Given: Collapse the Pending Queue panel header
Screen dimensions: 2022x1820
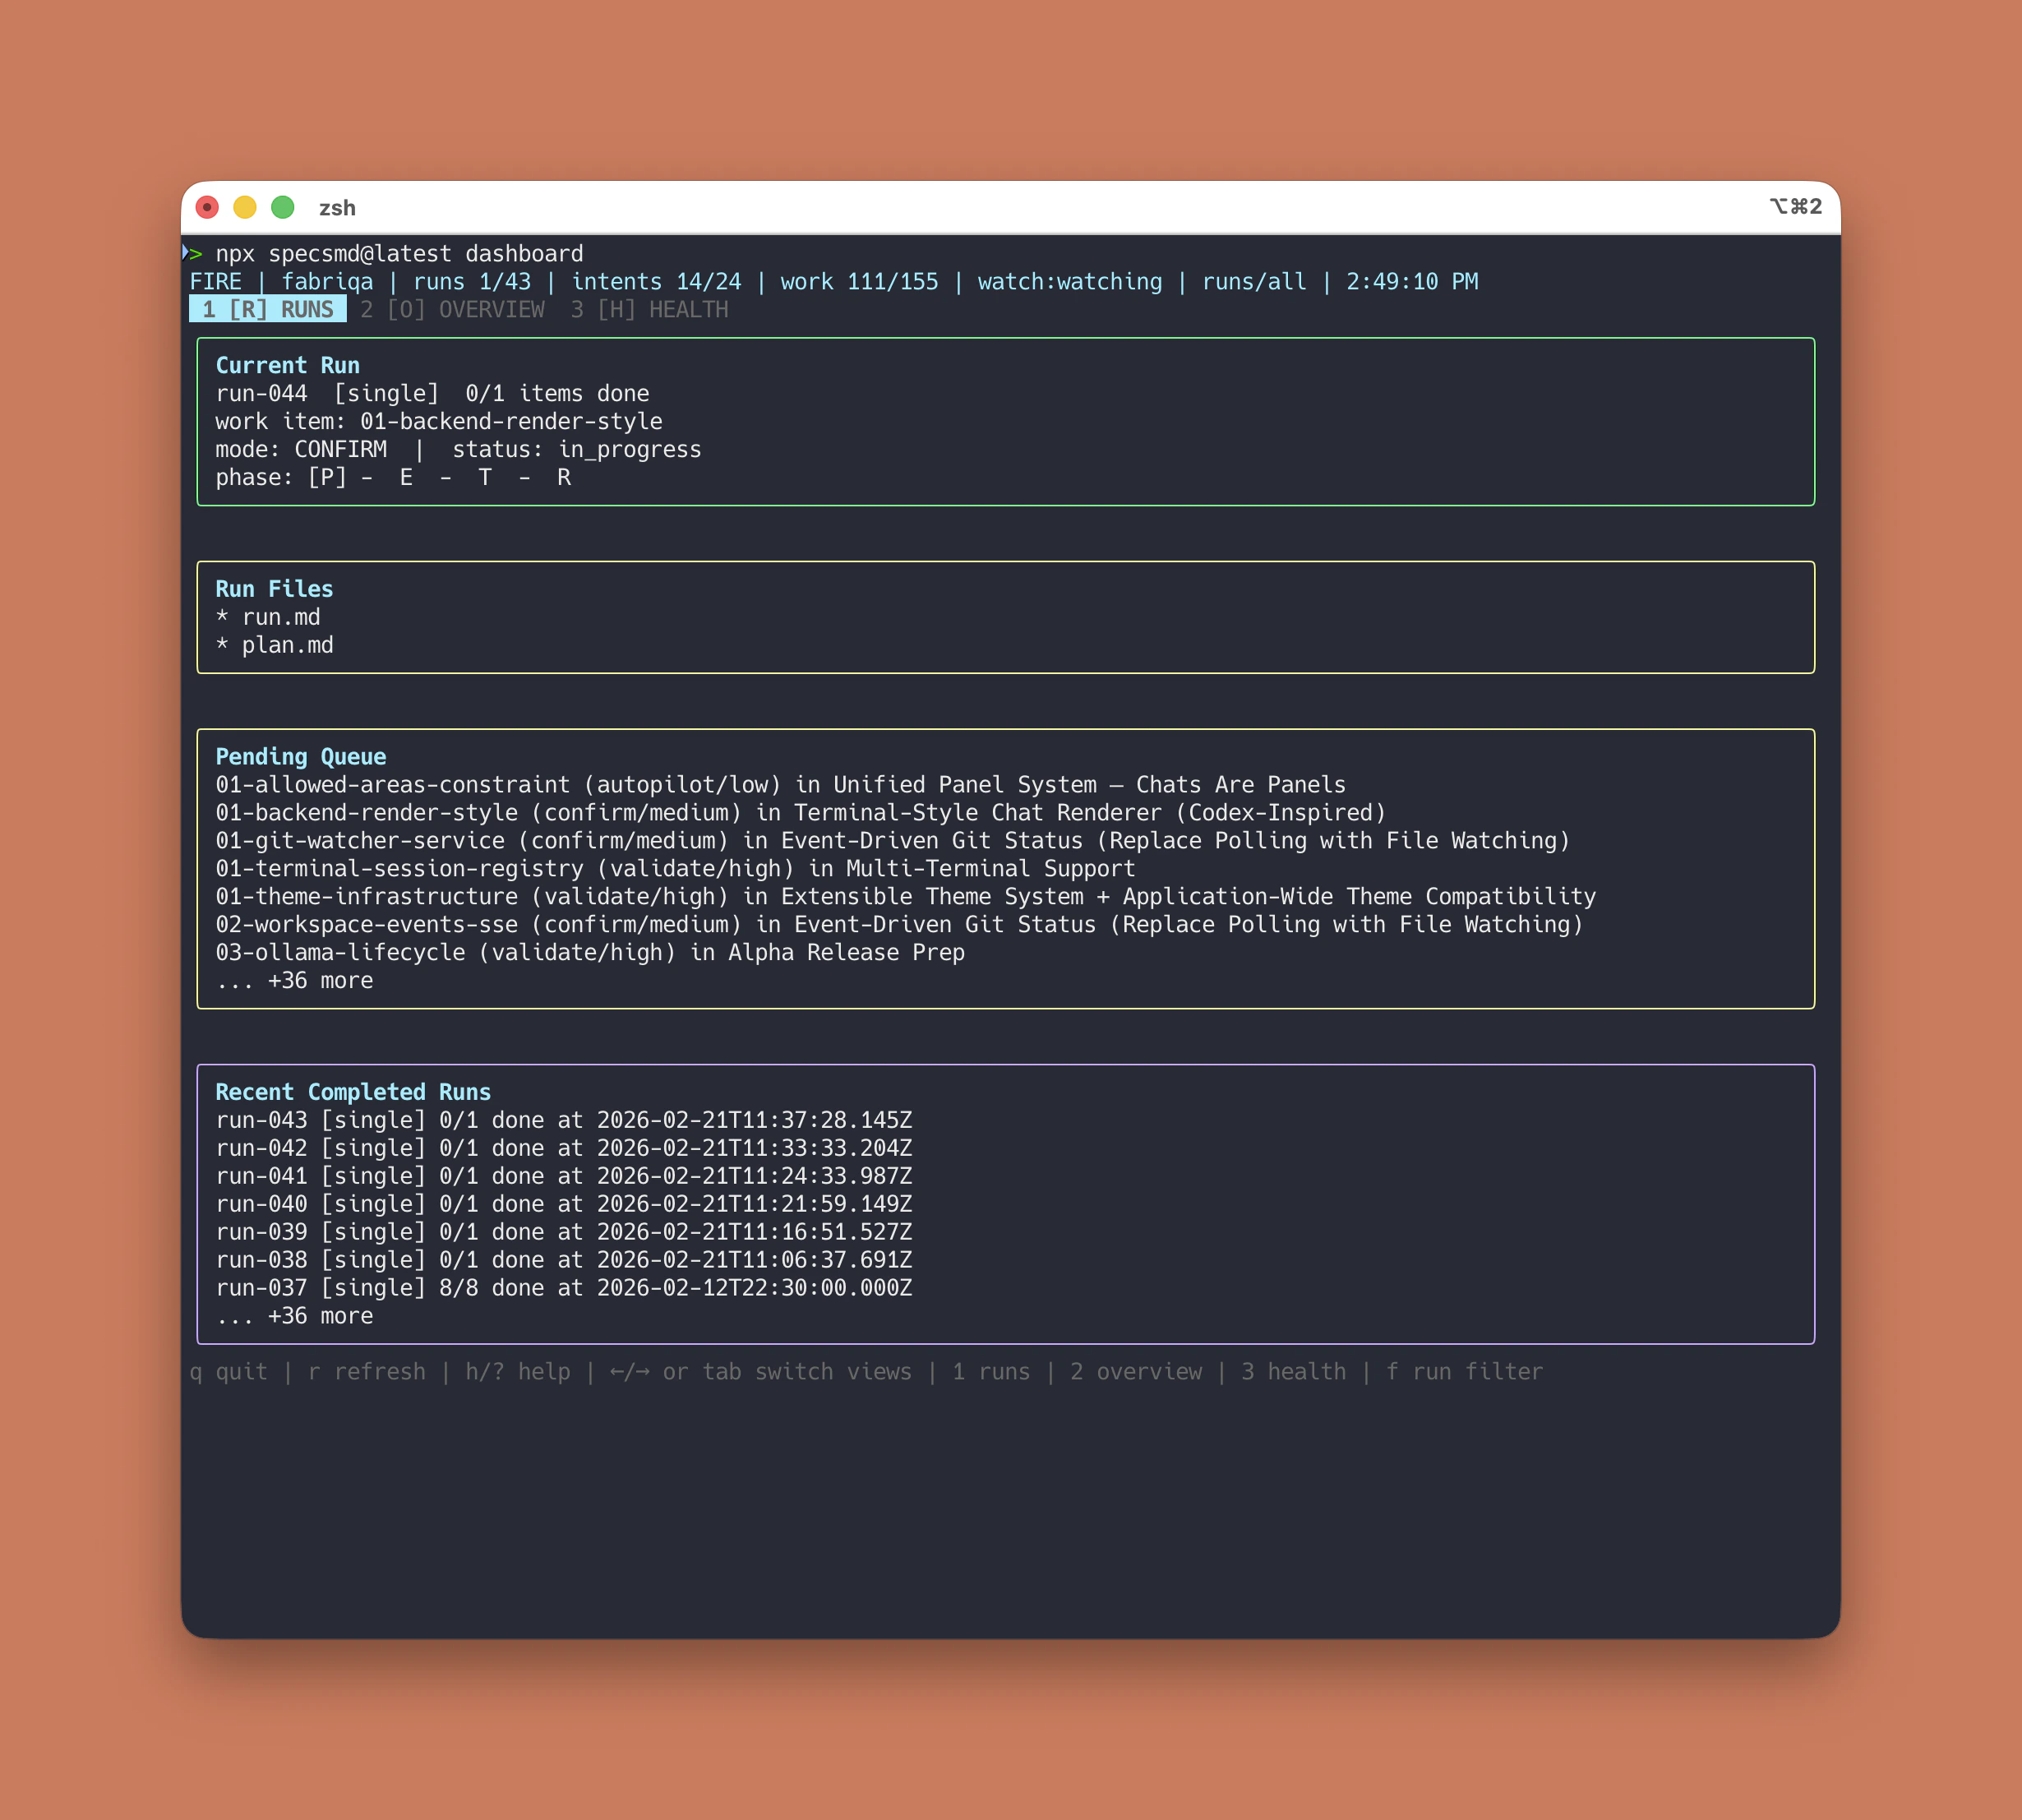Looking at the screenshot, I should [300, 756].
